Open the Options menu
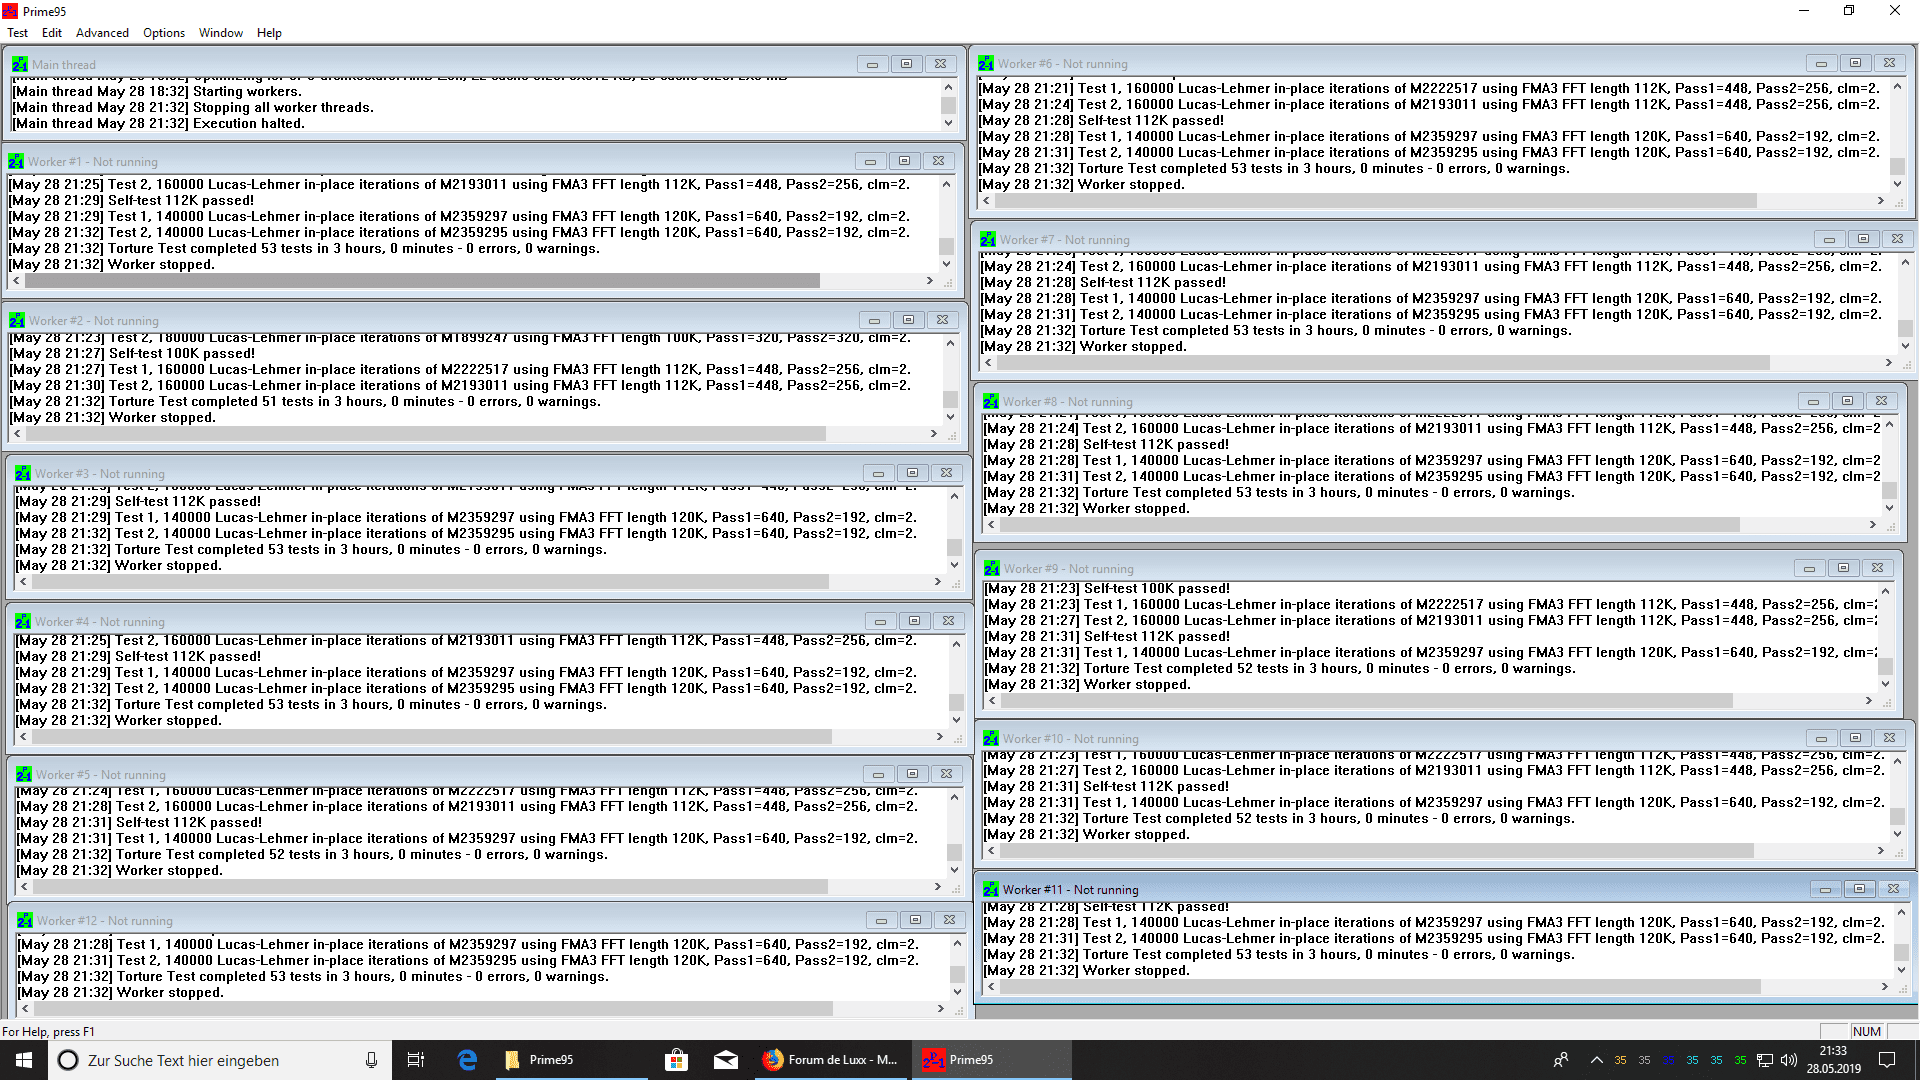The width and height of the screenshot is (1920, 1080). click(x=164, y=33)
